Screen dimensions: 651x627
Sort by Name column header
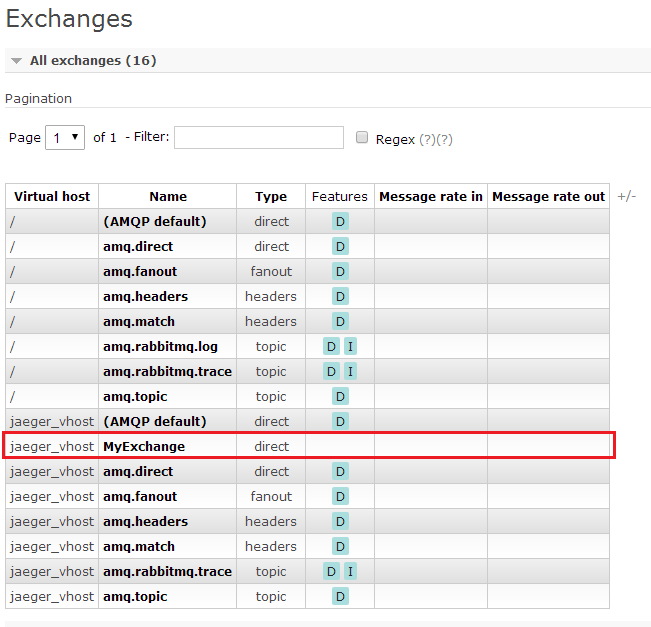tap(168, 196)
